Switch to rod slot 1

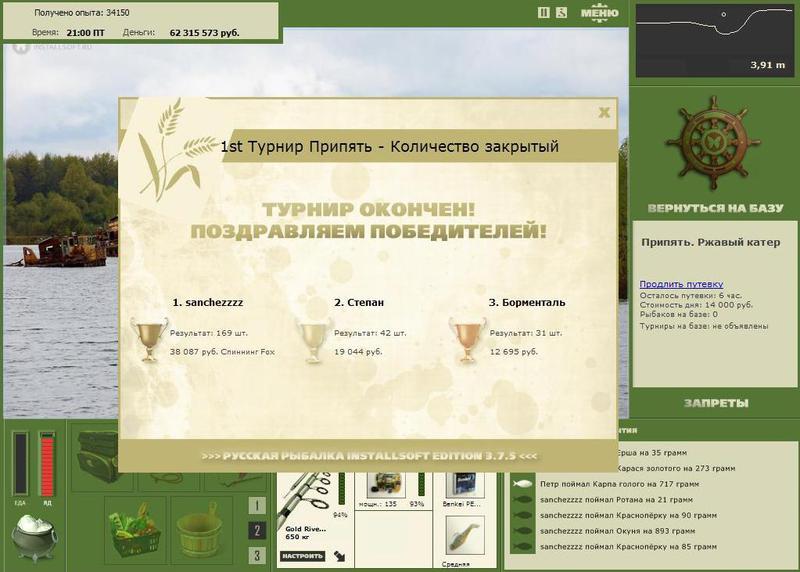click(257, 505)
